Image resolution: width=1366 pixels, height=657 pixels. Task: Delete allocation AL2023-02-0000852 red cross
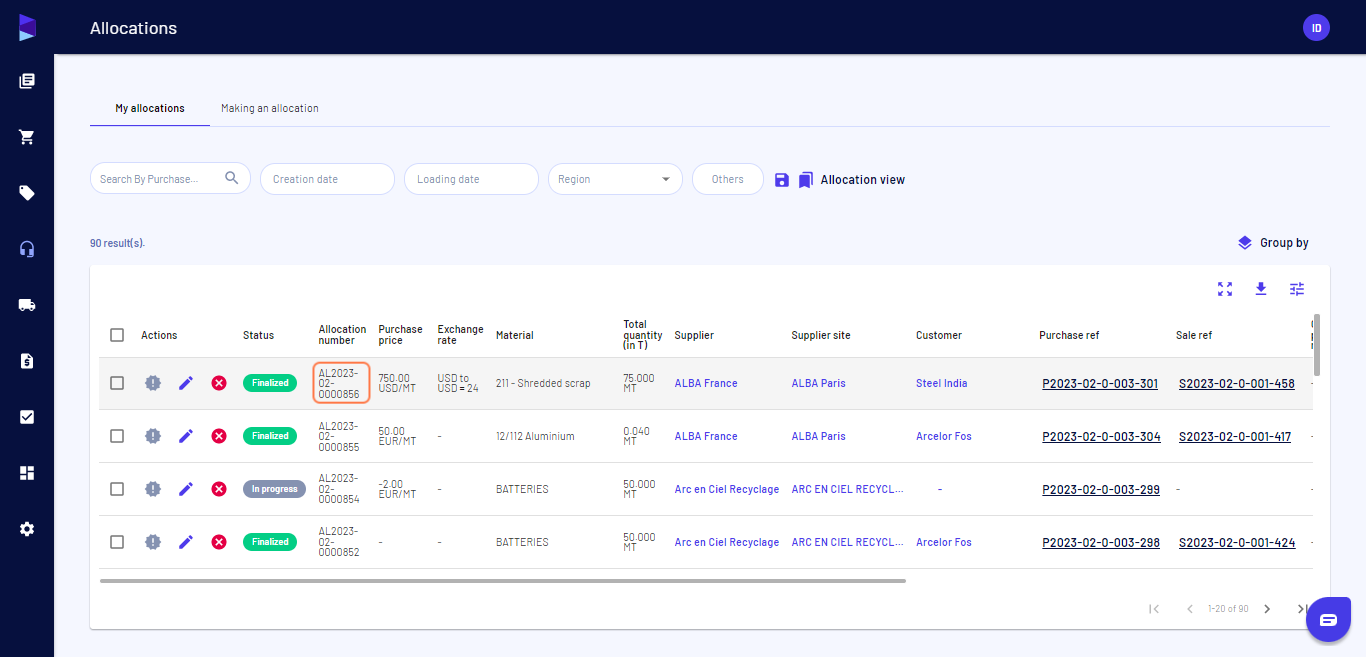[x=219, y=542]
